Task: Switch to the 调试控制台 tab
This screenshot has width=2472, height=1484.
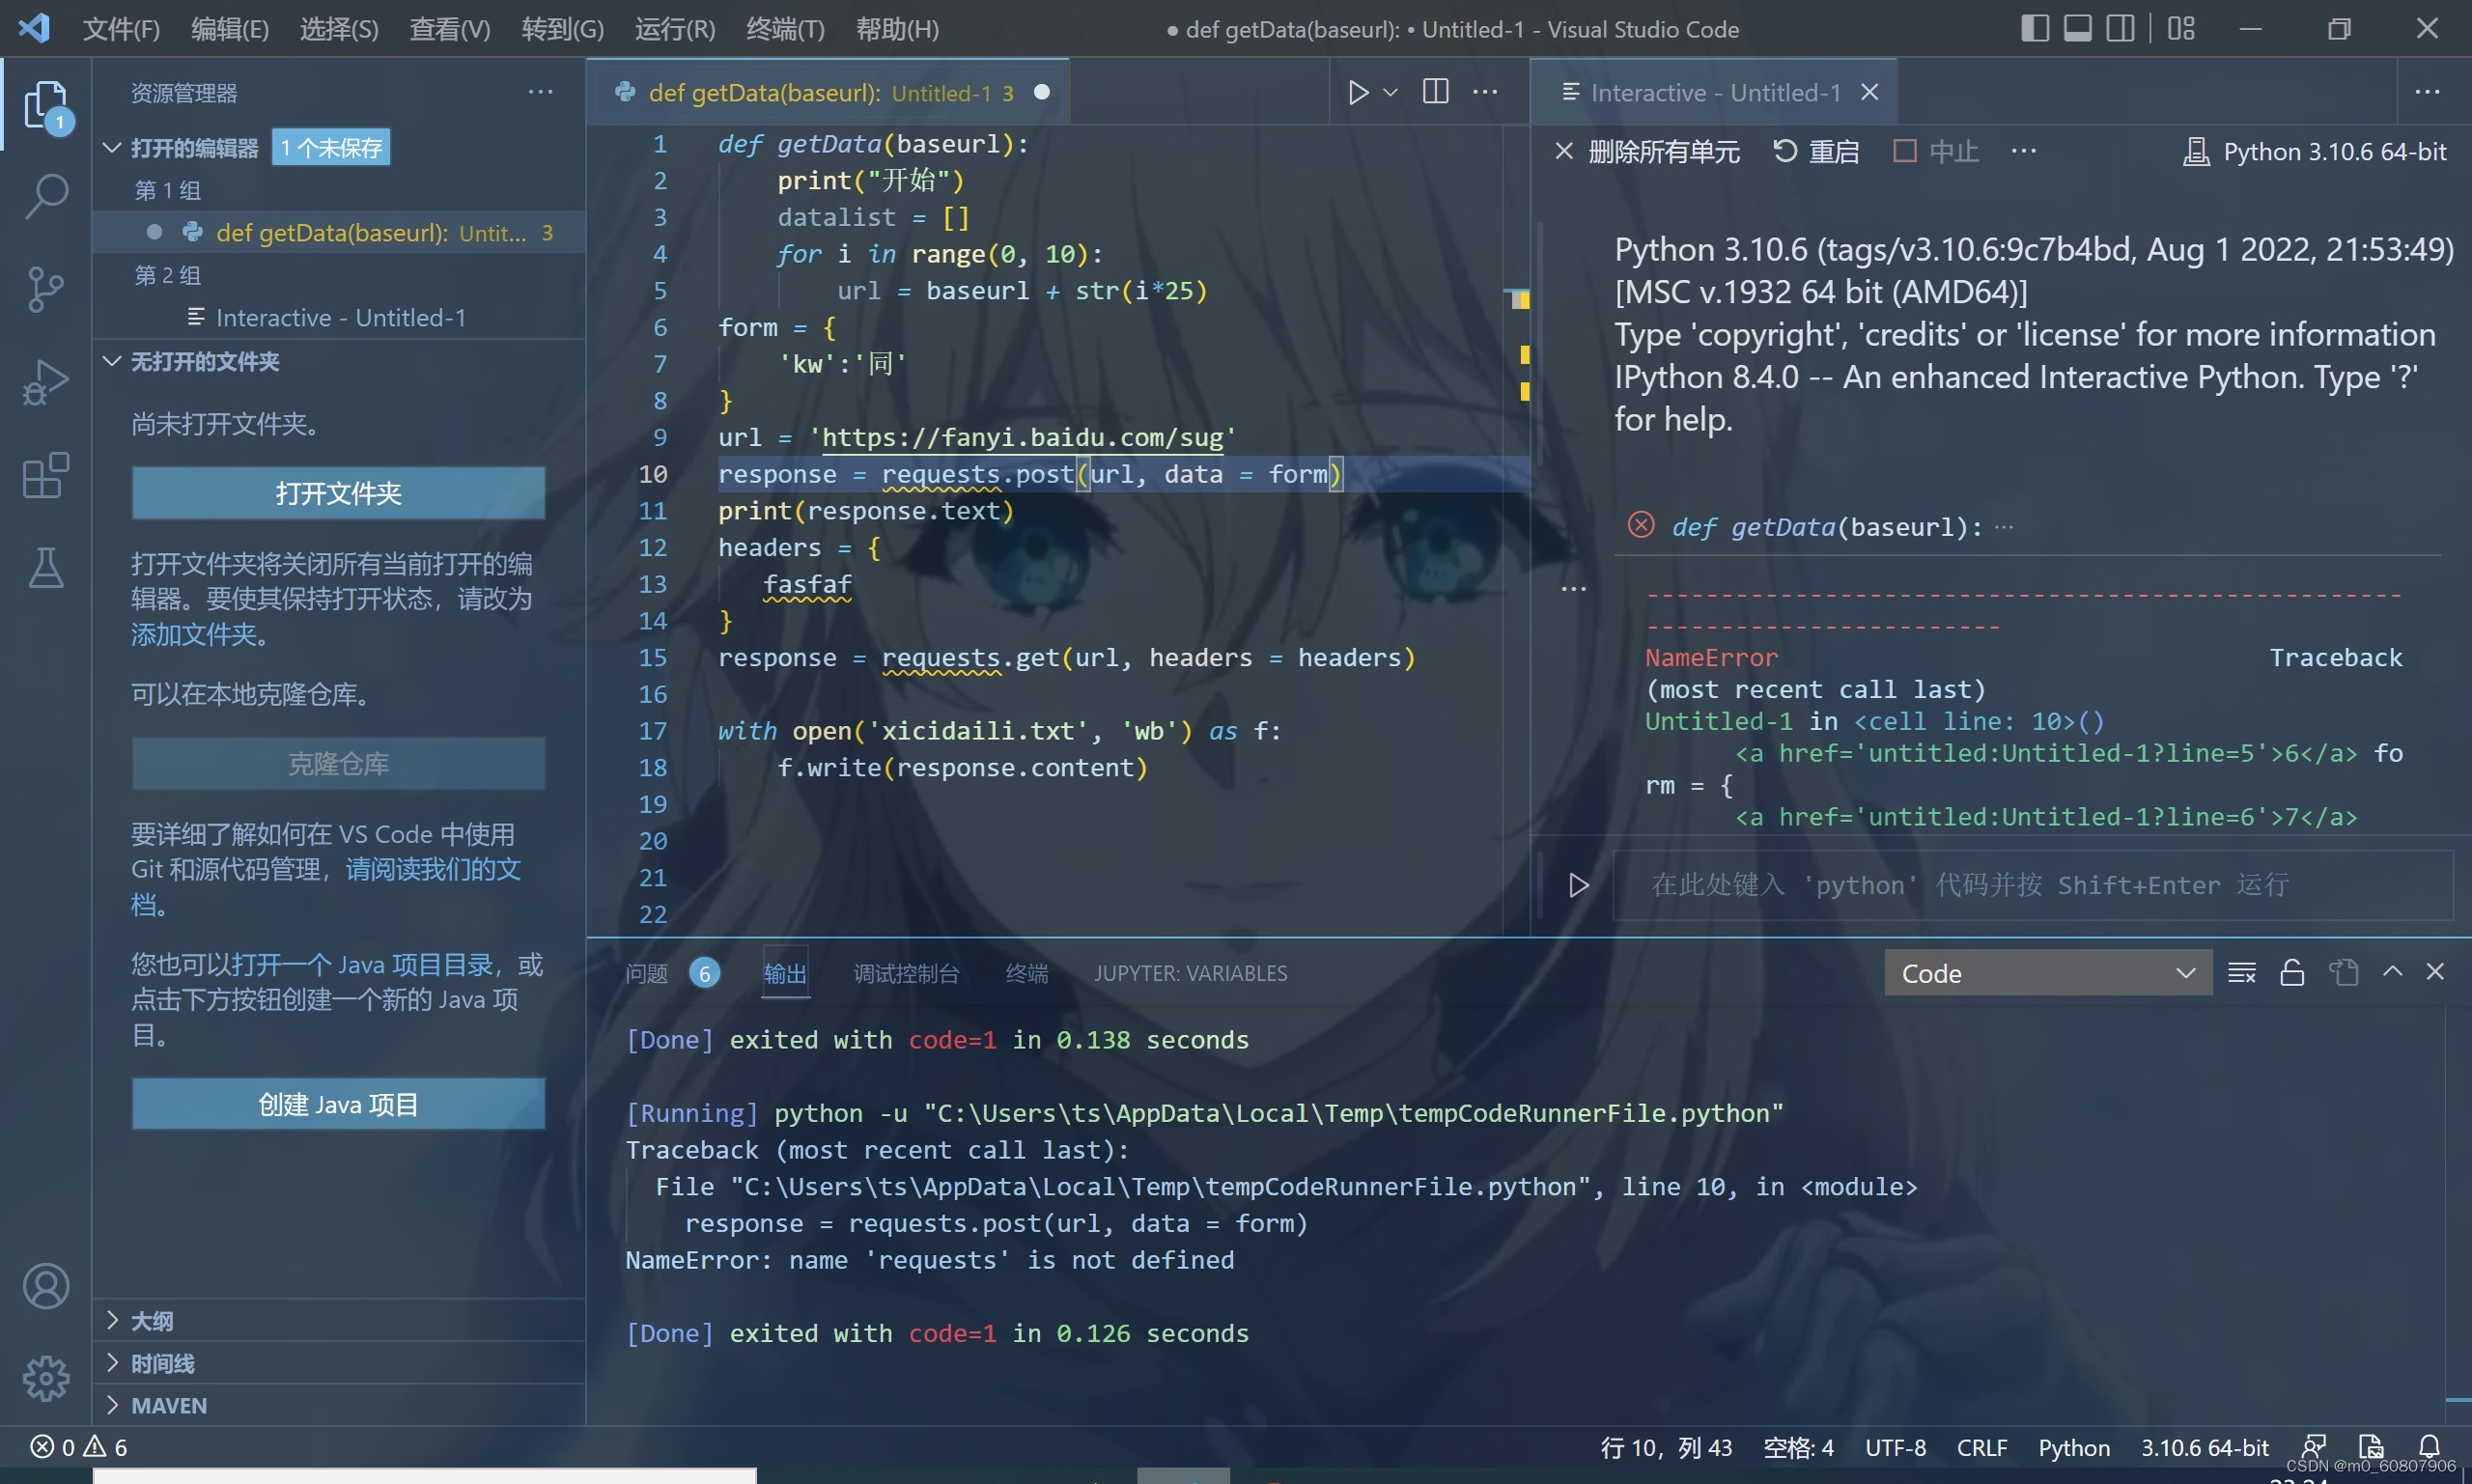Action: [905, 973]
